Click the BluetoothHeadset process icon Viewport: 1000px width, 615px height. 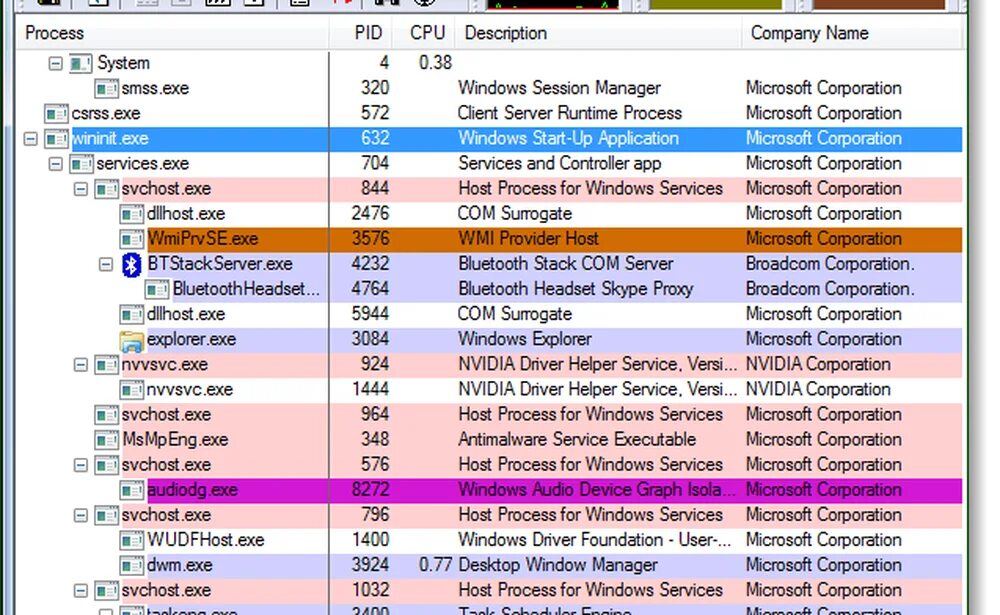[x=157, y=290]
